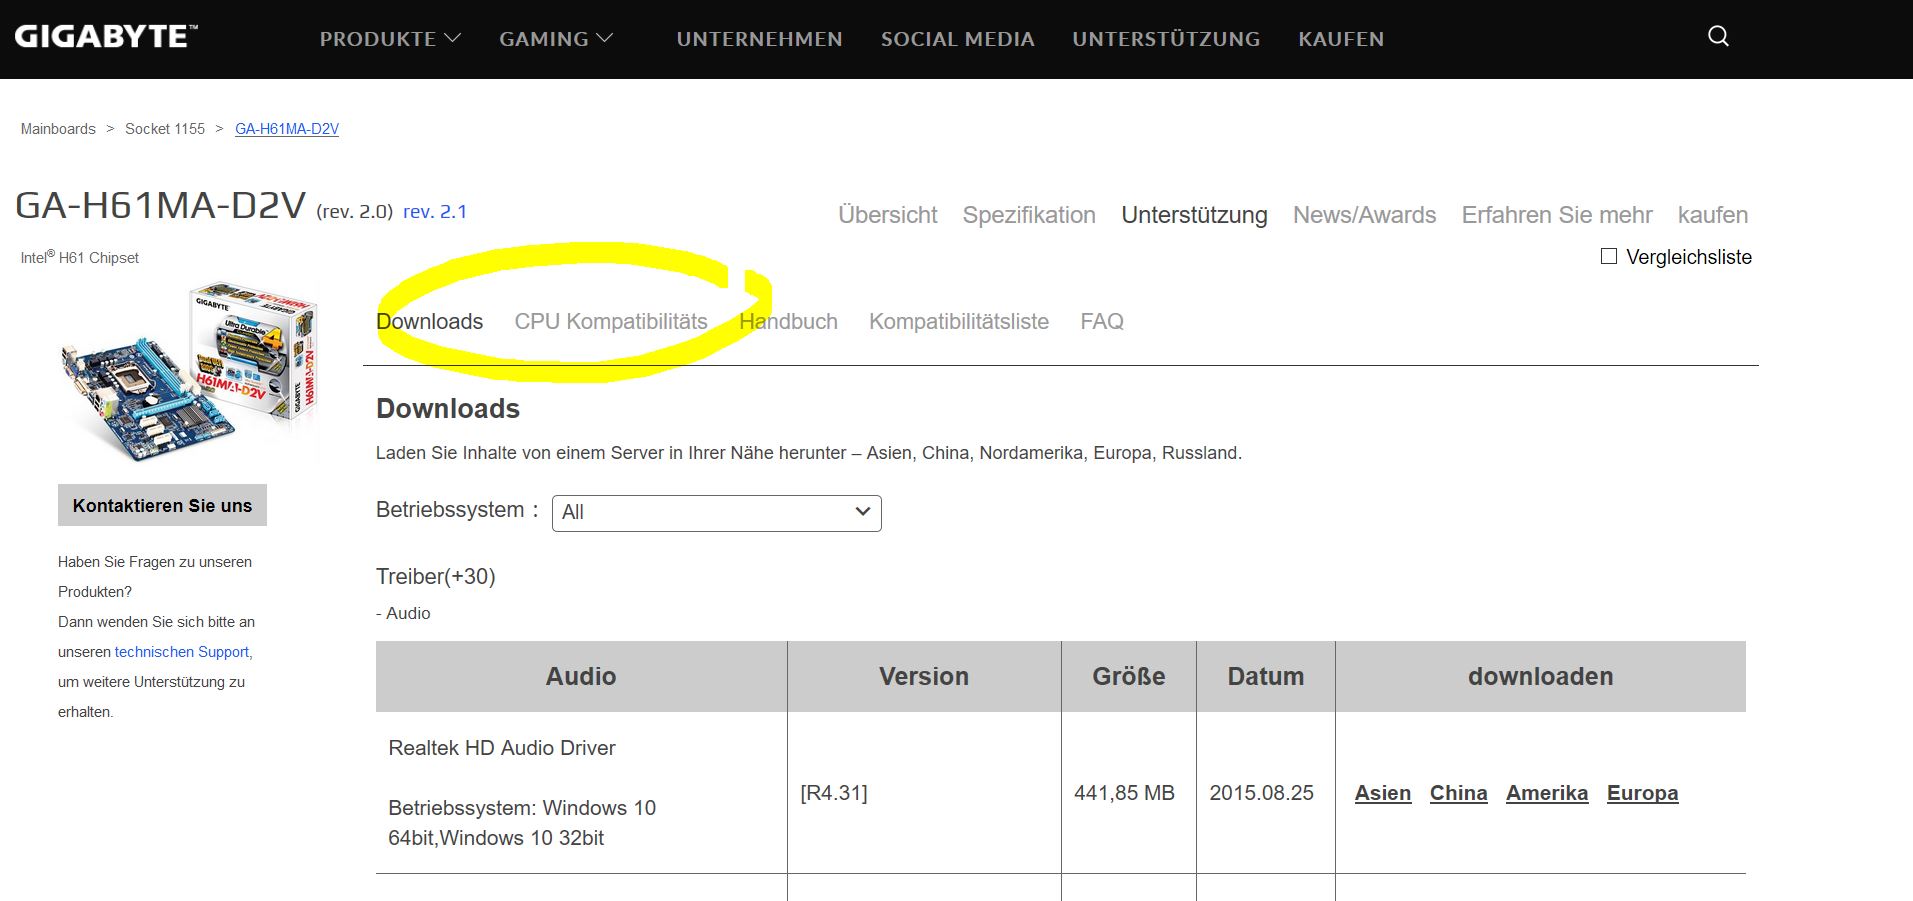
Task: Open the Kompatibilitätsliste sub-tab
Action: (x=959, y=321)
